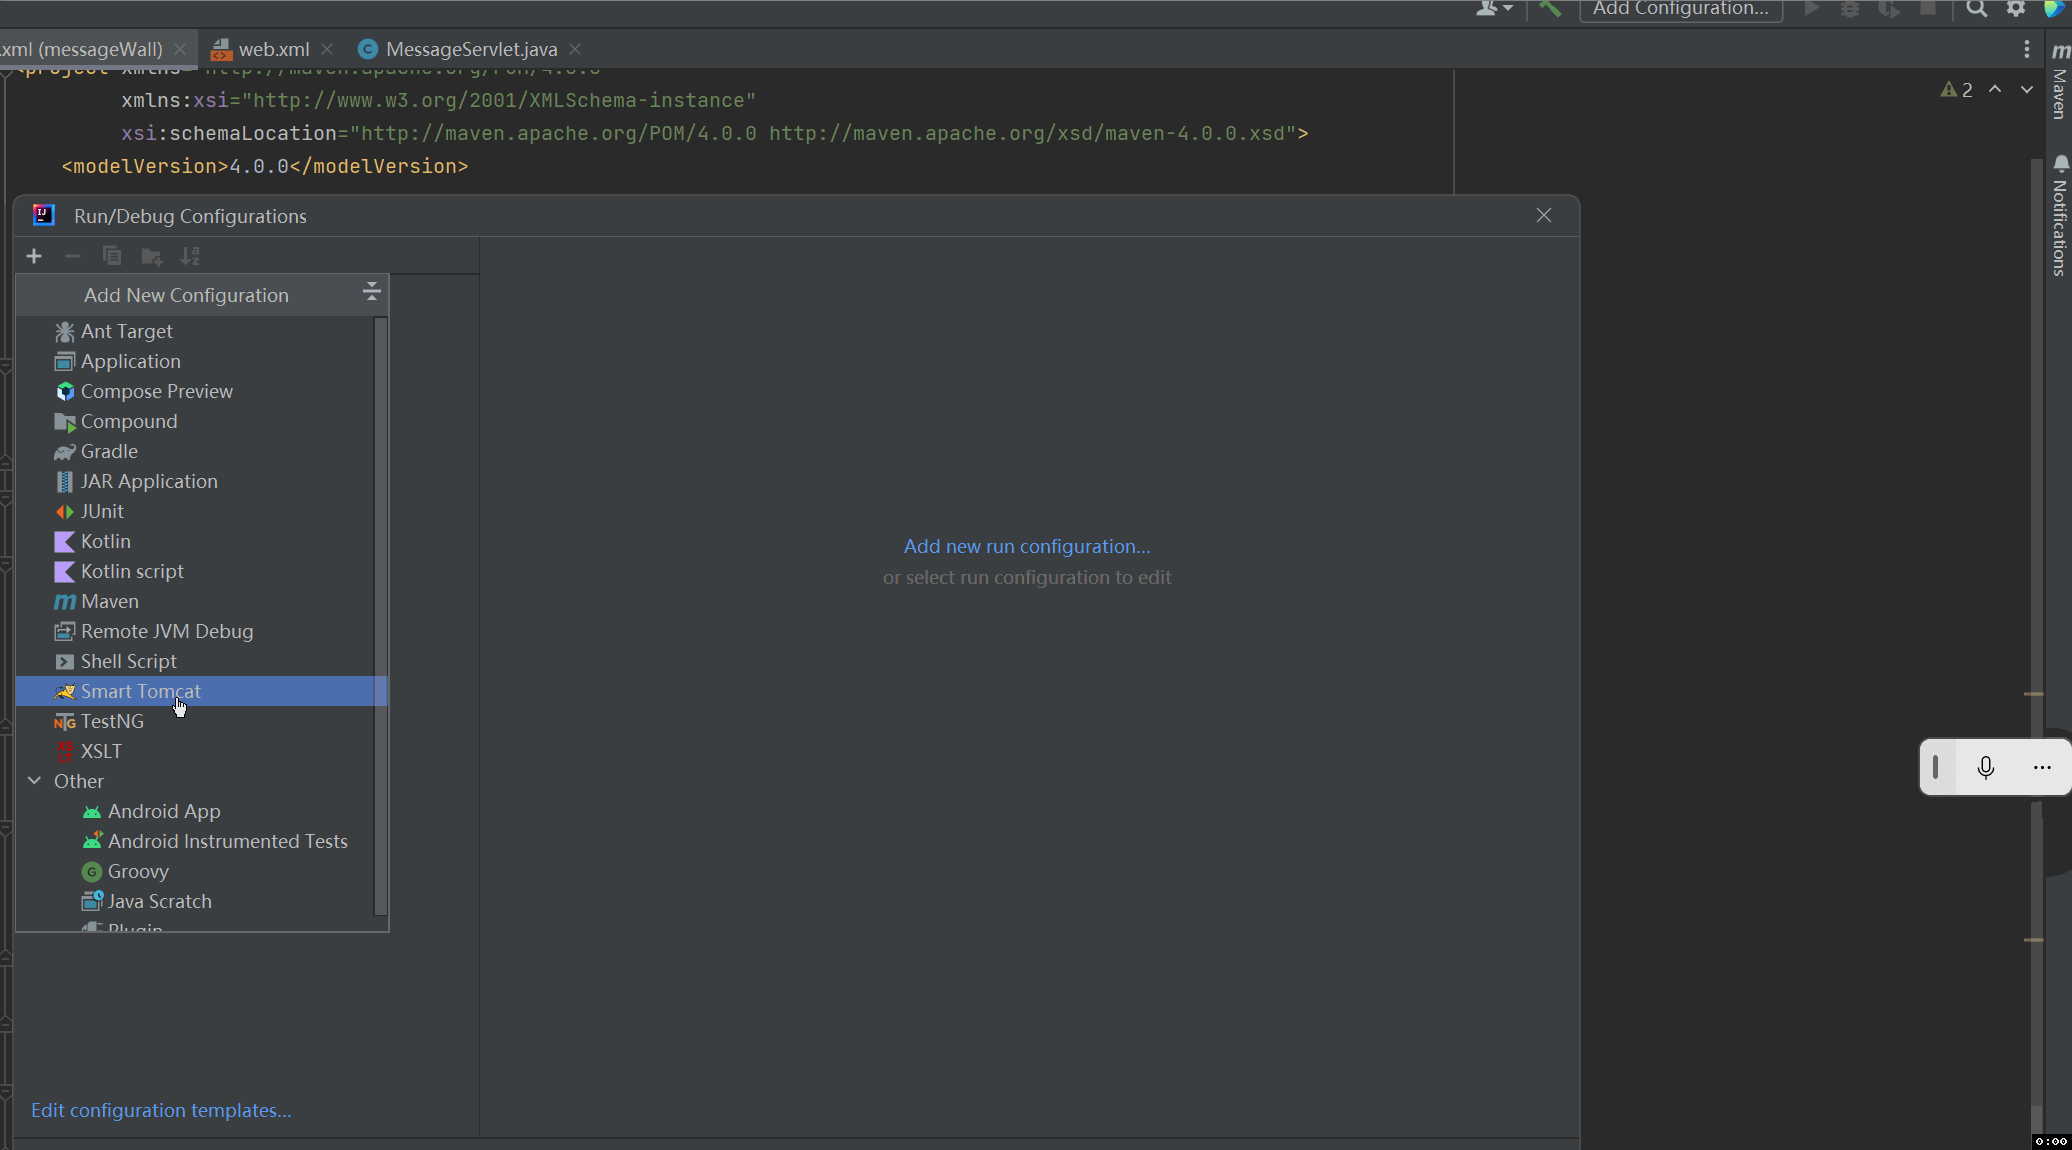The image size is (2072, 1150).
Task: Click the microphone icon in floating widget
Action: point(1986,767)
